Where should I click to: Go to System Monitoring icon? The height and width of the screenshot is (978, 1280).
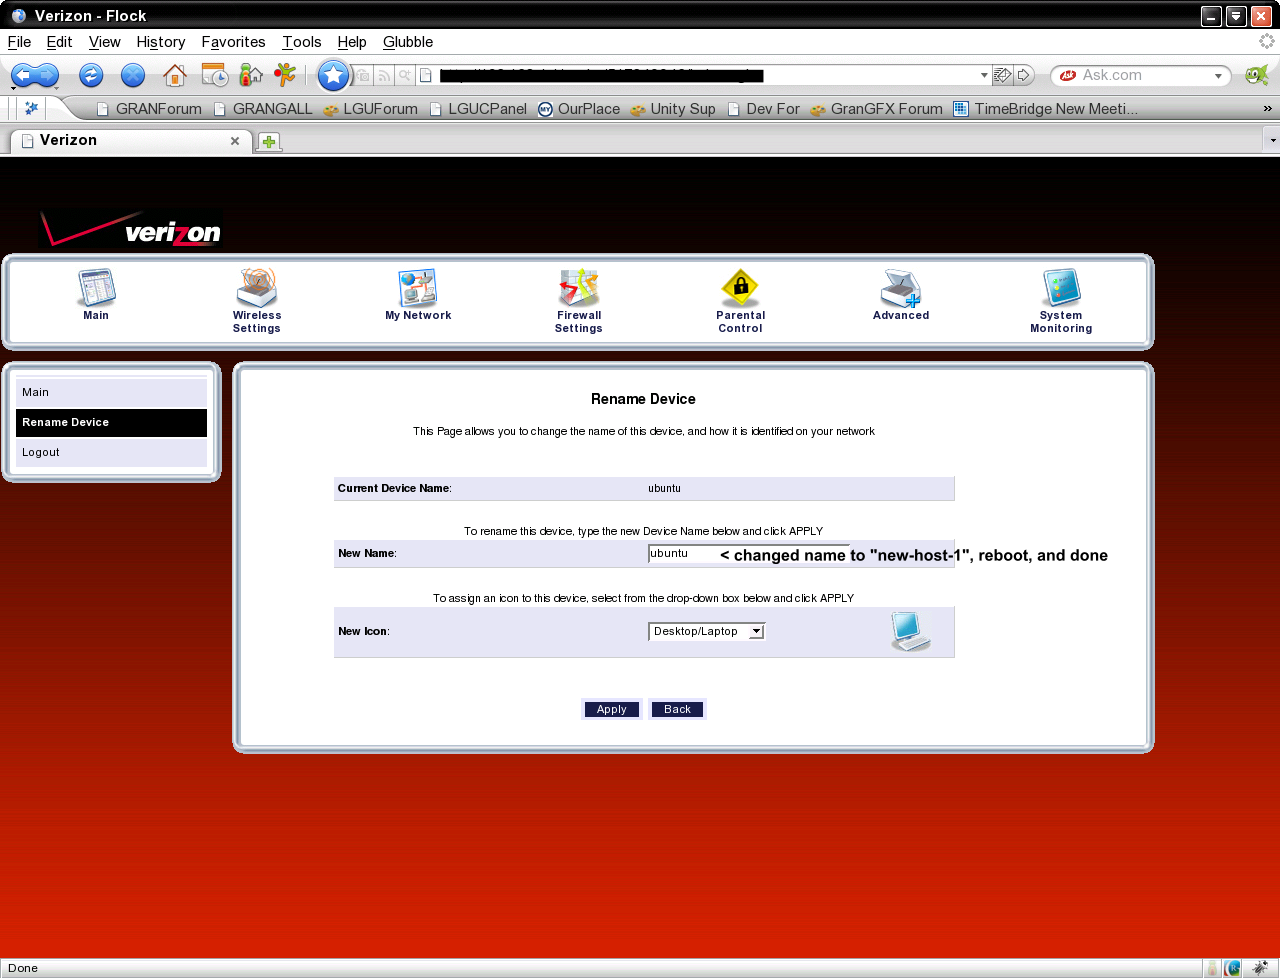pos(1061,289)
